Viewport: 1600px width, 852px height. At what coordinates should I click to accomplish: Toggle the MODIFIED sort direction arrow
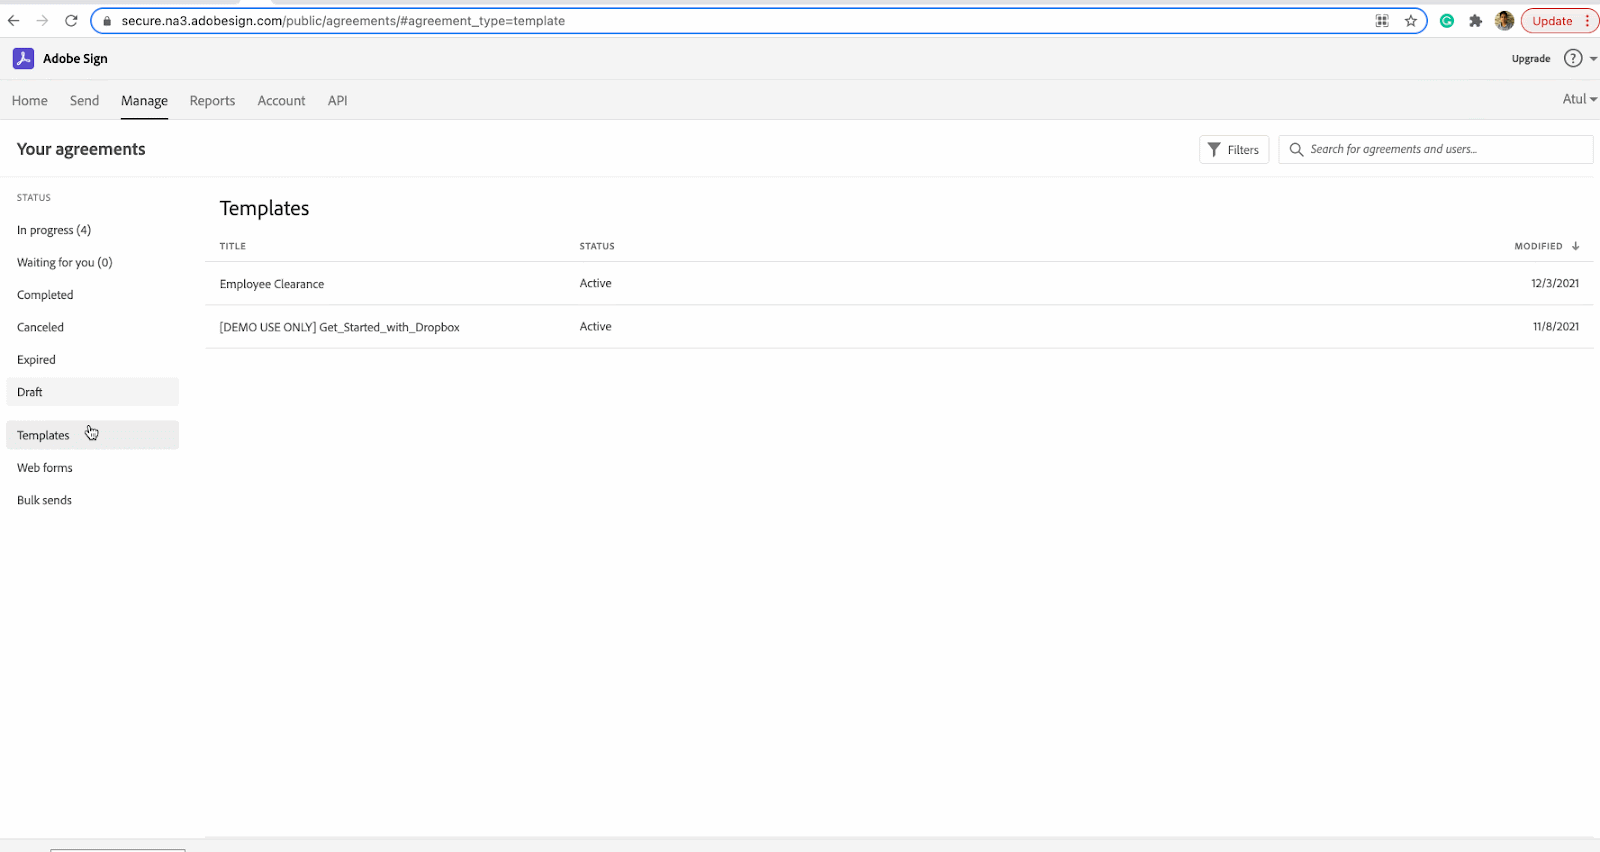(x=1575, y=246)
